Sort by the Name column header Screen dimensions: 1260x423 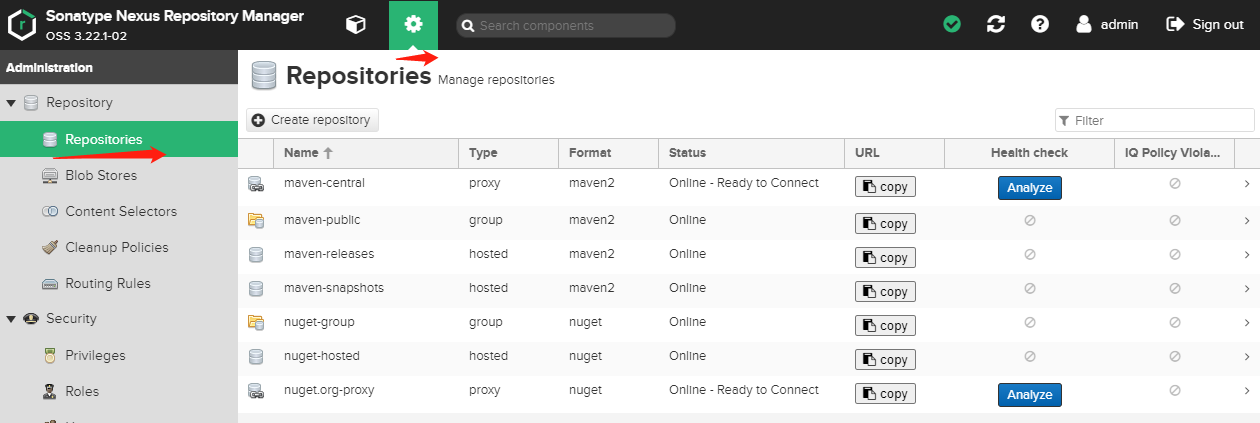[x=366, y=153]
